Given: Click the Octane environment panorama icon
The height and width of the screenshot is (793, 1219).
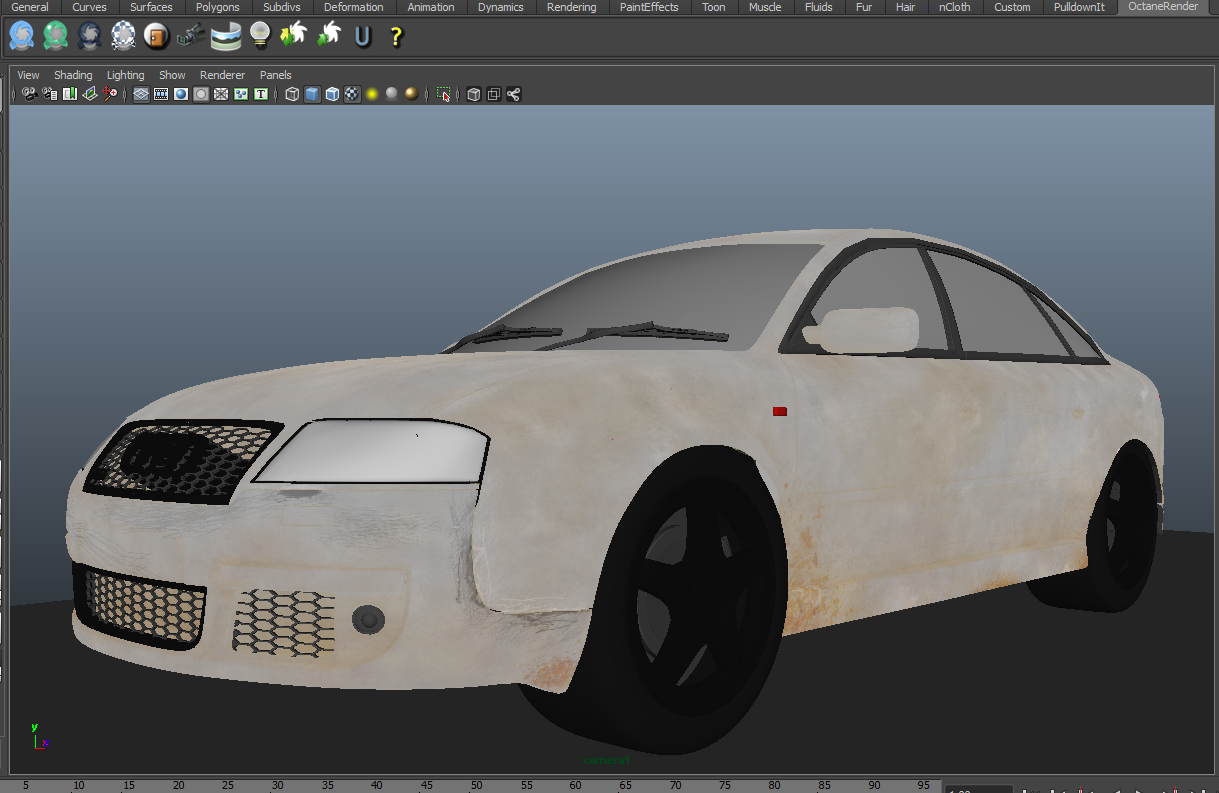Looking at the screenshot, I should pyautogui.click(x=226, y=37).
